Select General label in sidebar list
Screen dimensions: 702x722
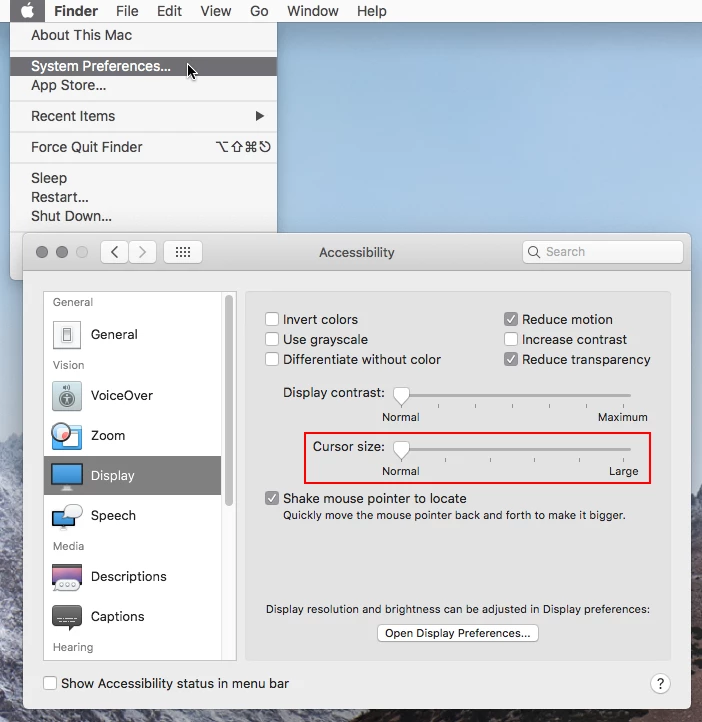[x=114, y=335]
